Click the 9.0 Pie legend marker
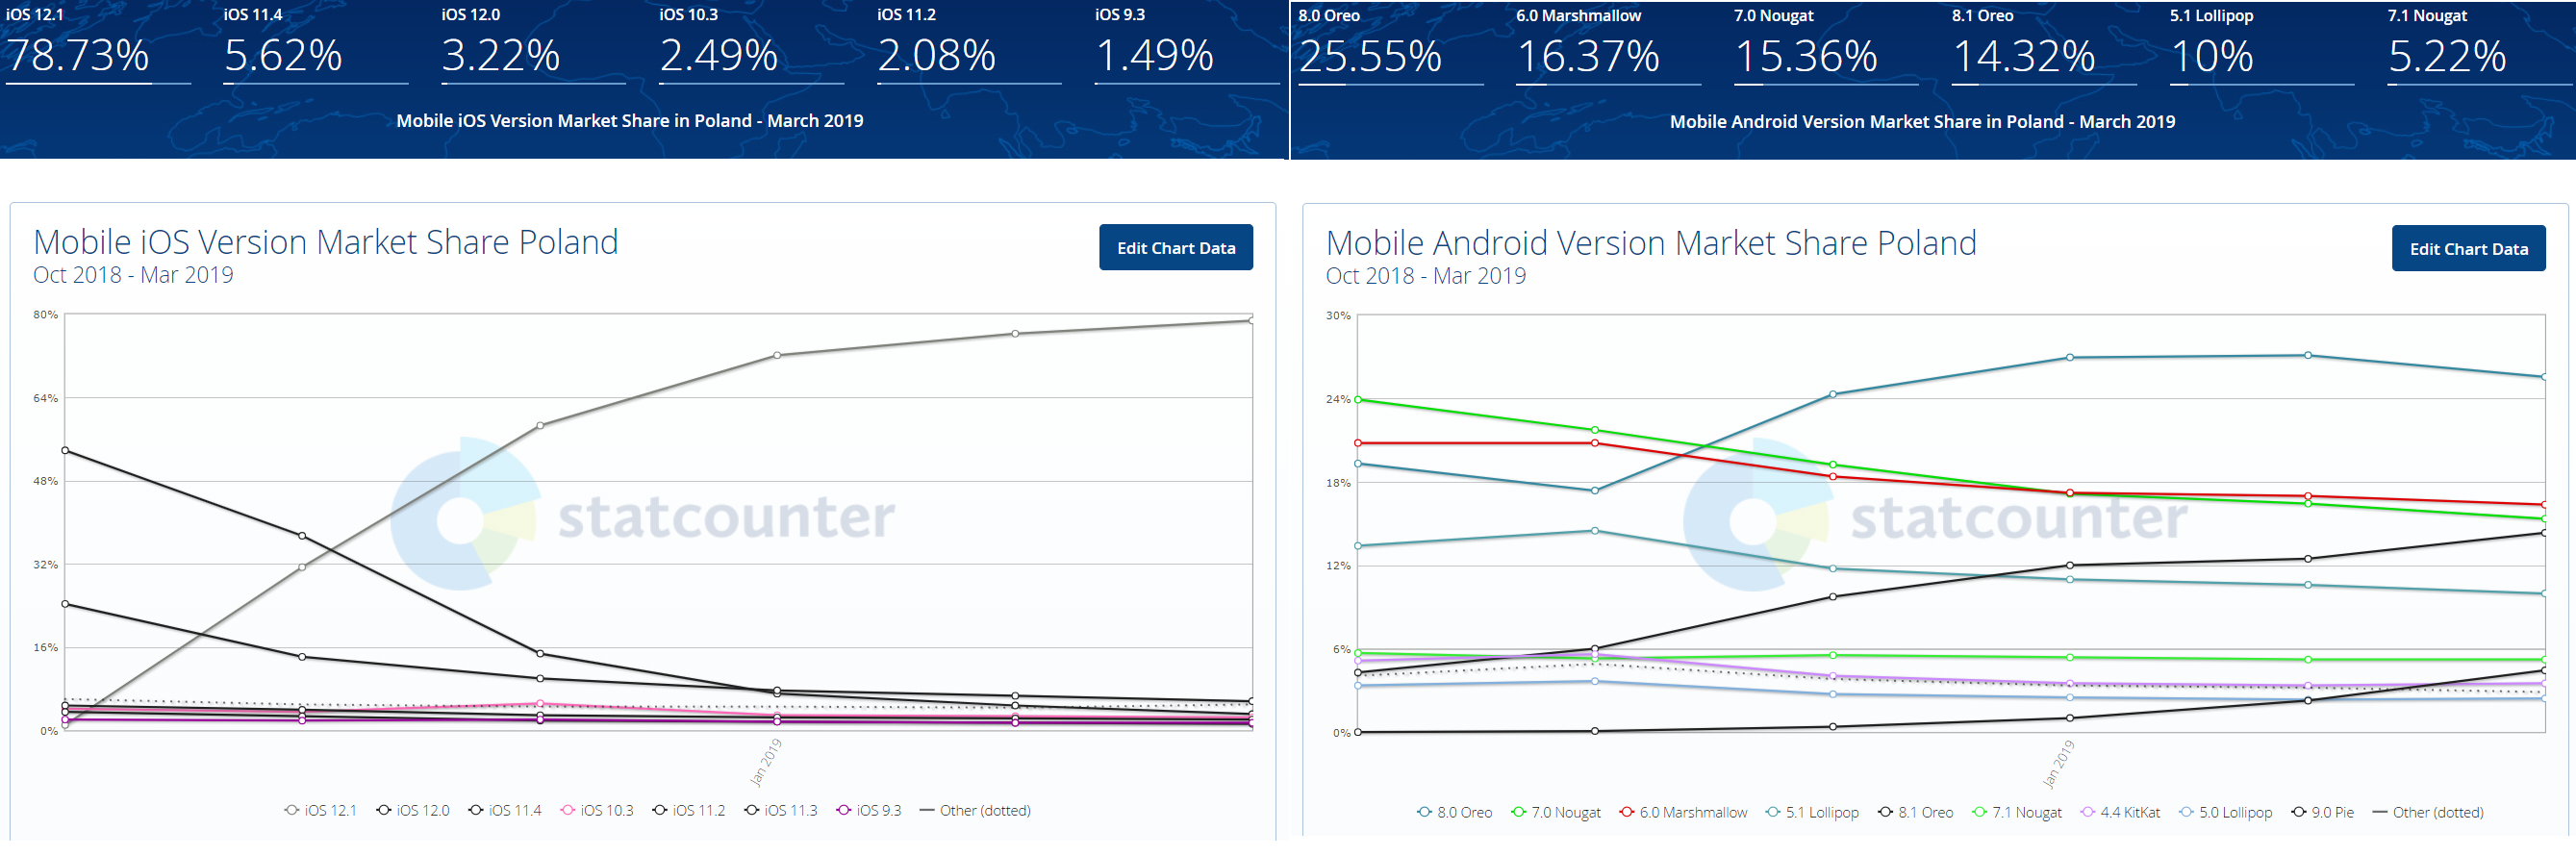Screen dimensions: 2576x856 2300,812
